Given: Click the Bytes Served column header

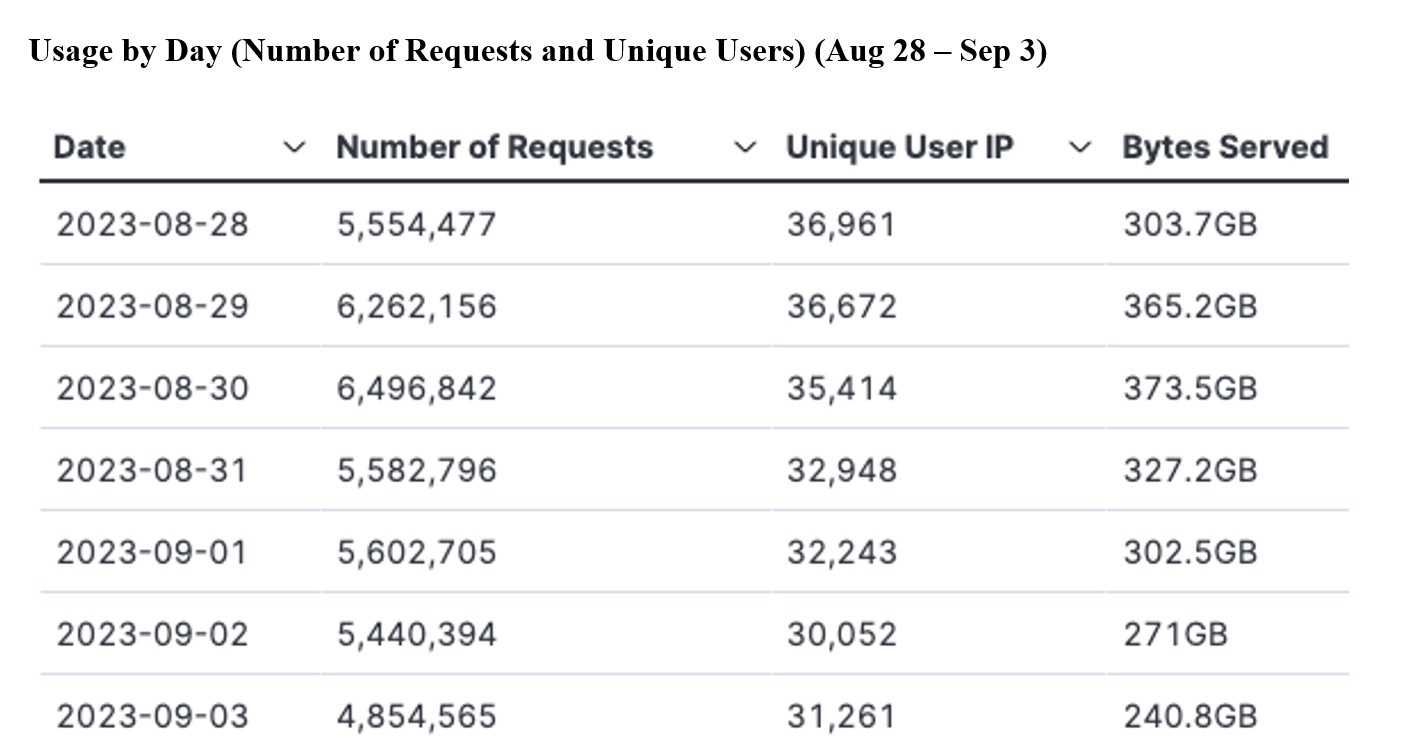Looking at the screenshot, I should click(1225, 147).
